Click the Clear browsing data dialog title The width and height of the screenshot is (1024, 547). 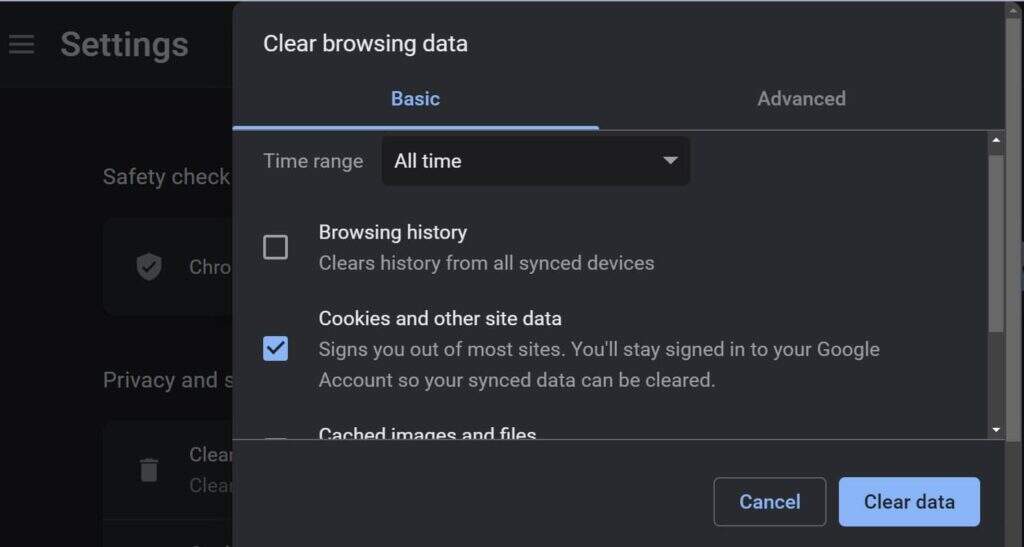[365, 44]
